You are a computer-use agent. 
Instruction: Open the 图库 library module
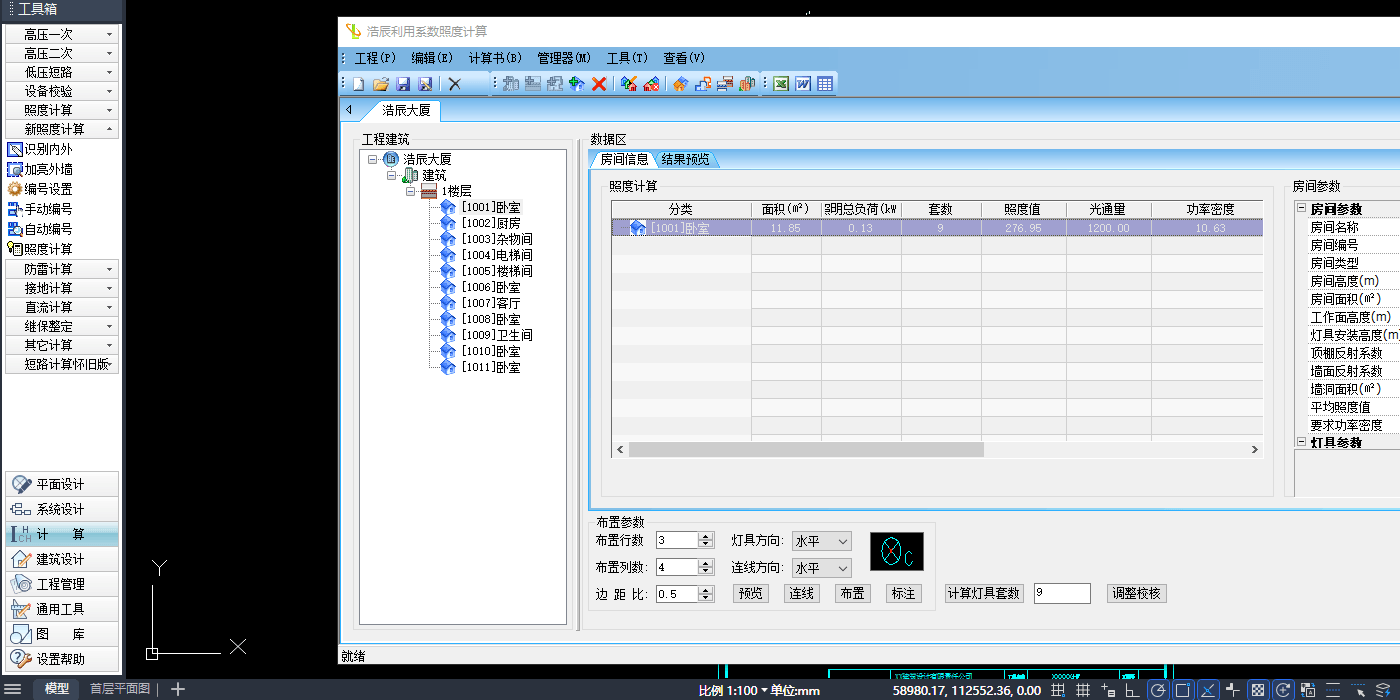[61, 634]
